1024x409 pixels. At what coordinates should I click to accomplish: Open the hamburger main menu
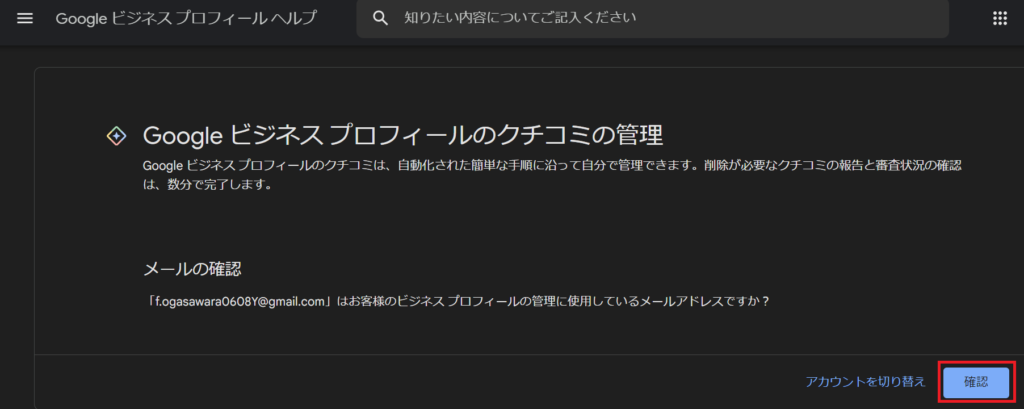point(25,19)
